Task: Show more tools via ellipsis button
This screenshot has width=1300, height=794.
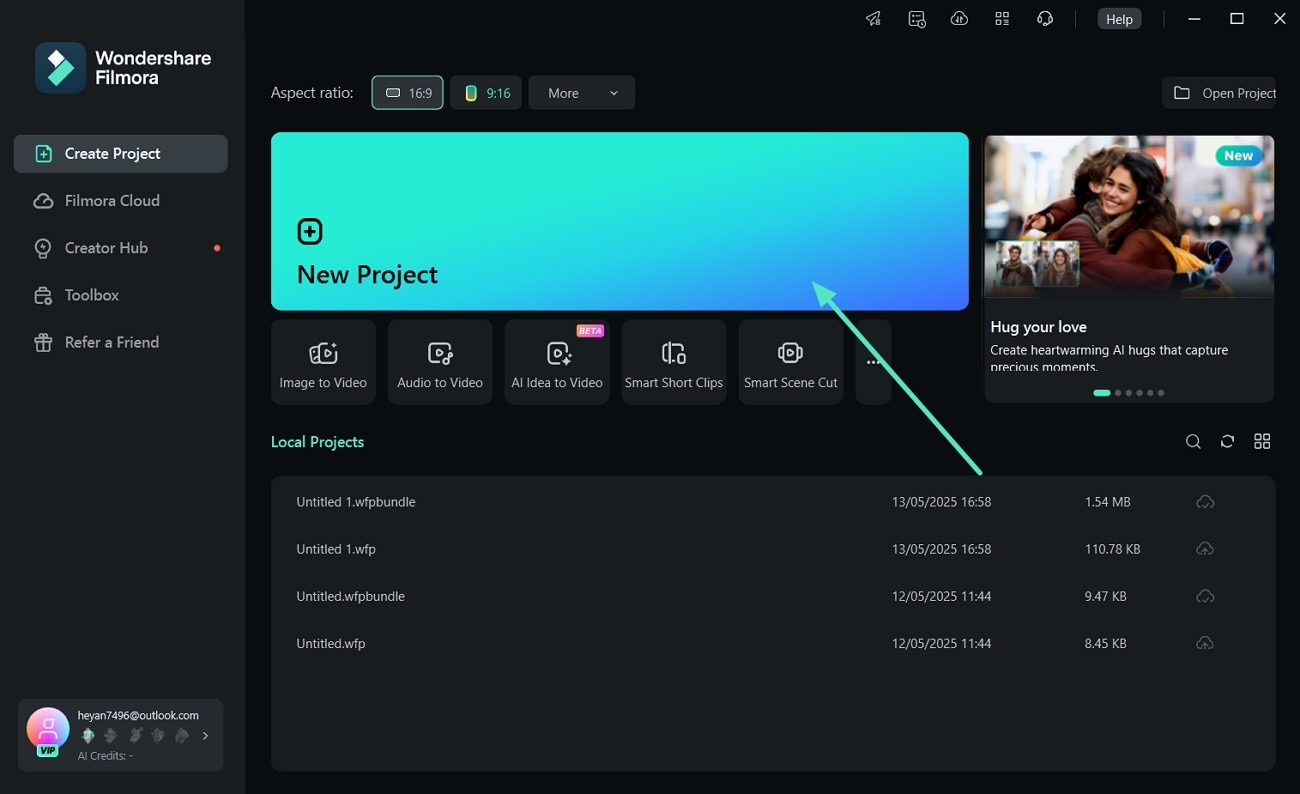Action: point(873,362)
